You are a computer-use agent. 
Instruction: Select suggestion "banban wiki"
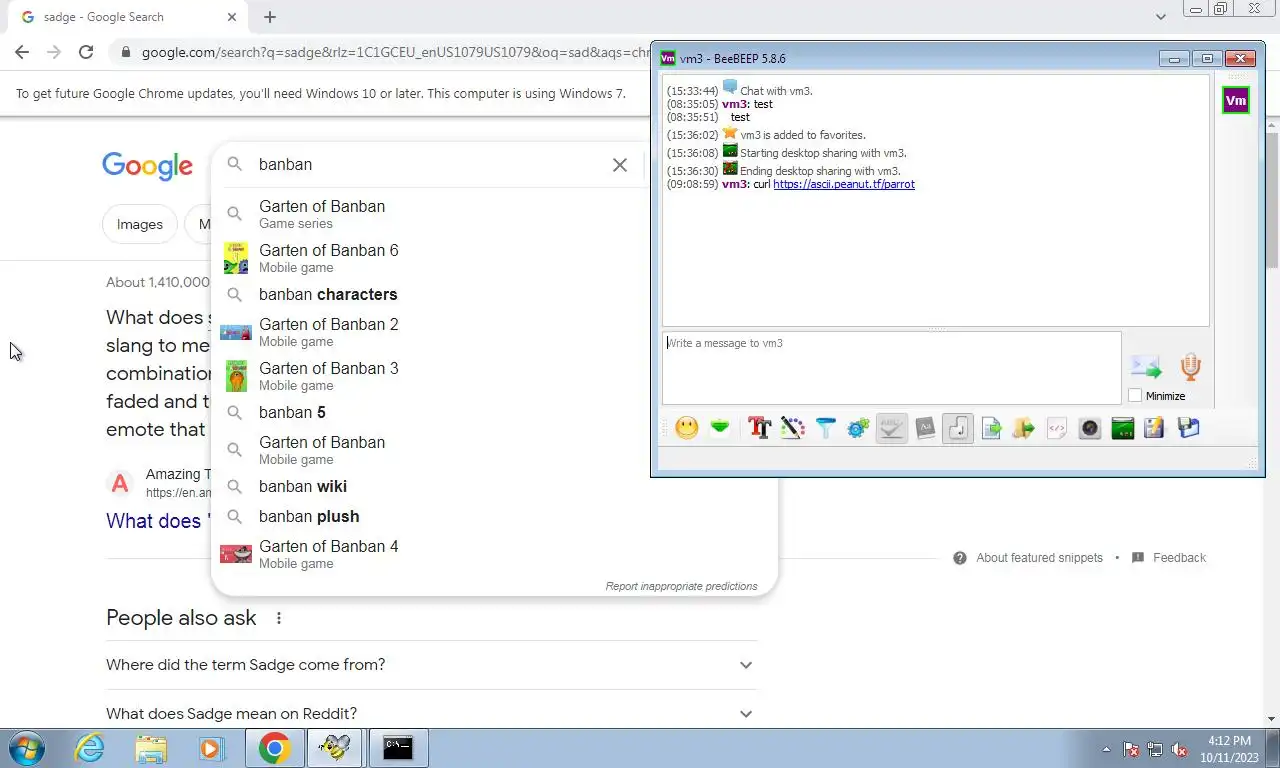[x=495, y=487]
